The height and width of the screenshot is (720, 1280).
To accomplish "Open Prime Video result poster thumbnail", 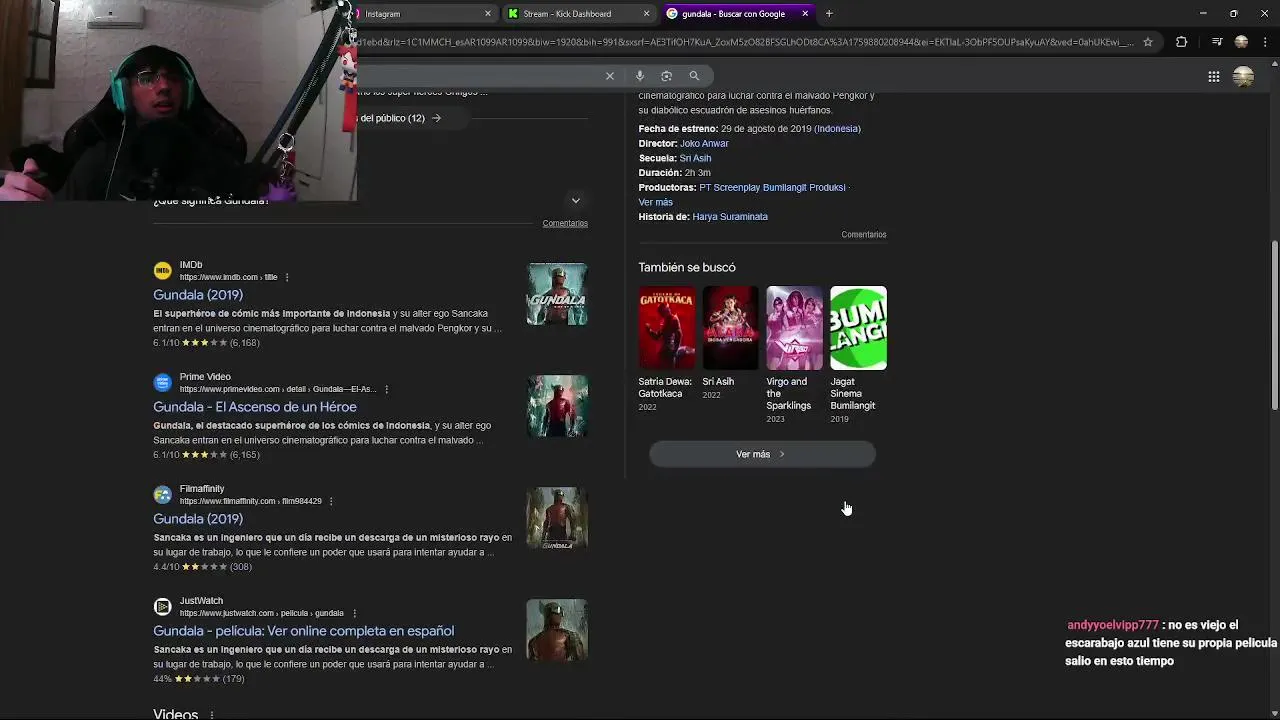I will (x=557, y=406).
